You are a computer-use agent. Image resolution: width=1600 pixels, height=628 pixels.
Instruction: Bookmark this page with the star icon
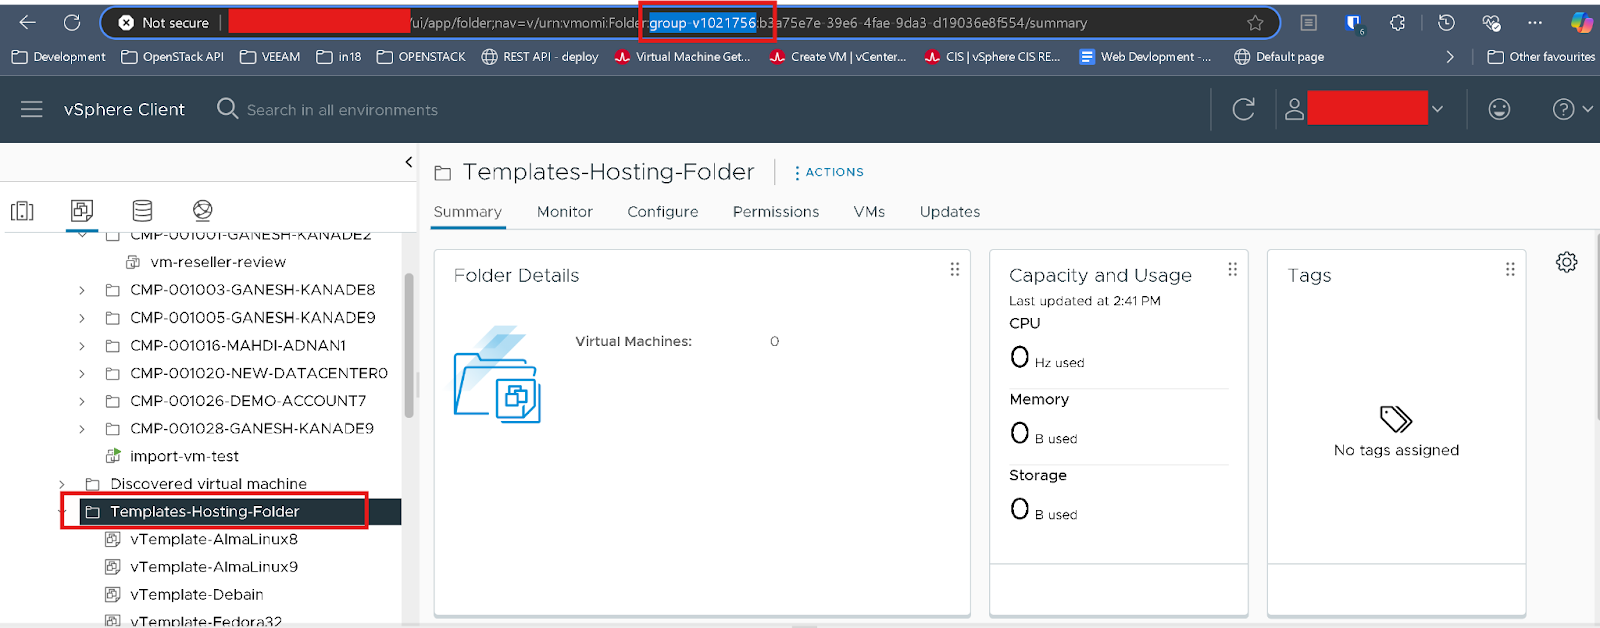click(x=1255, y=22)
